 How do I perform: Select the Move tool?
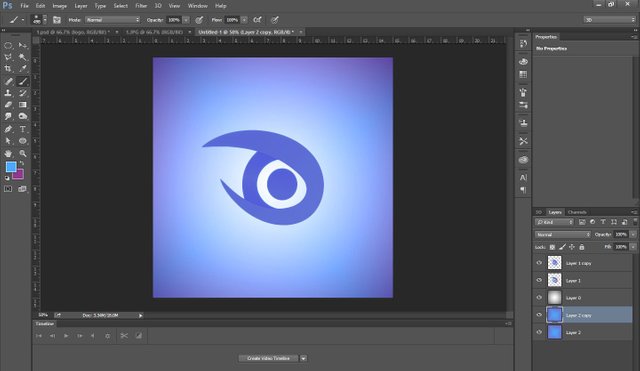click(23, 46)
